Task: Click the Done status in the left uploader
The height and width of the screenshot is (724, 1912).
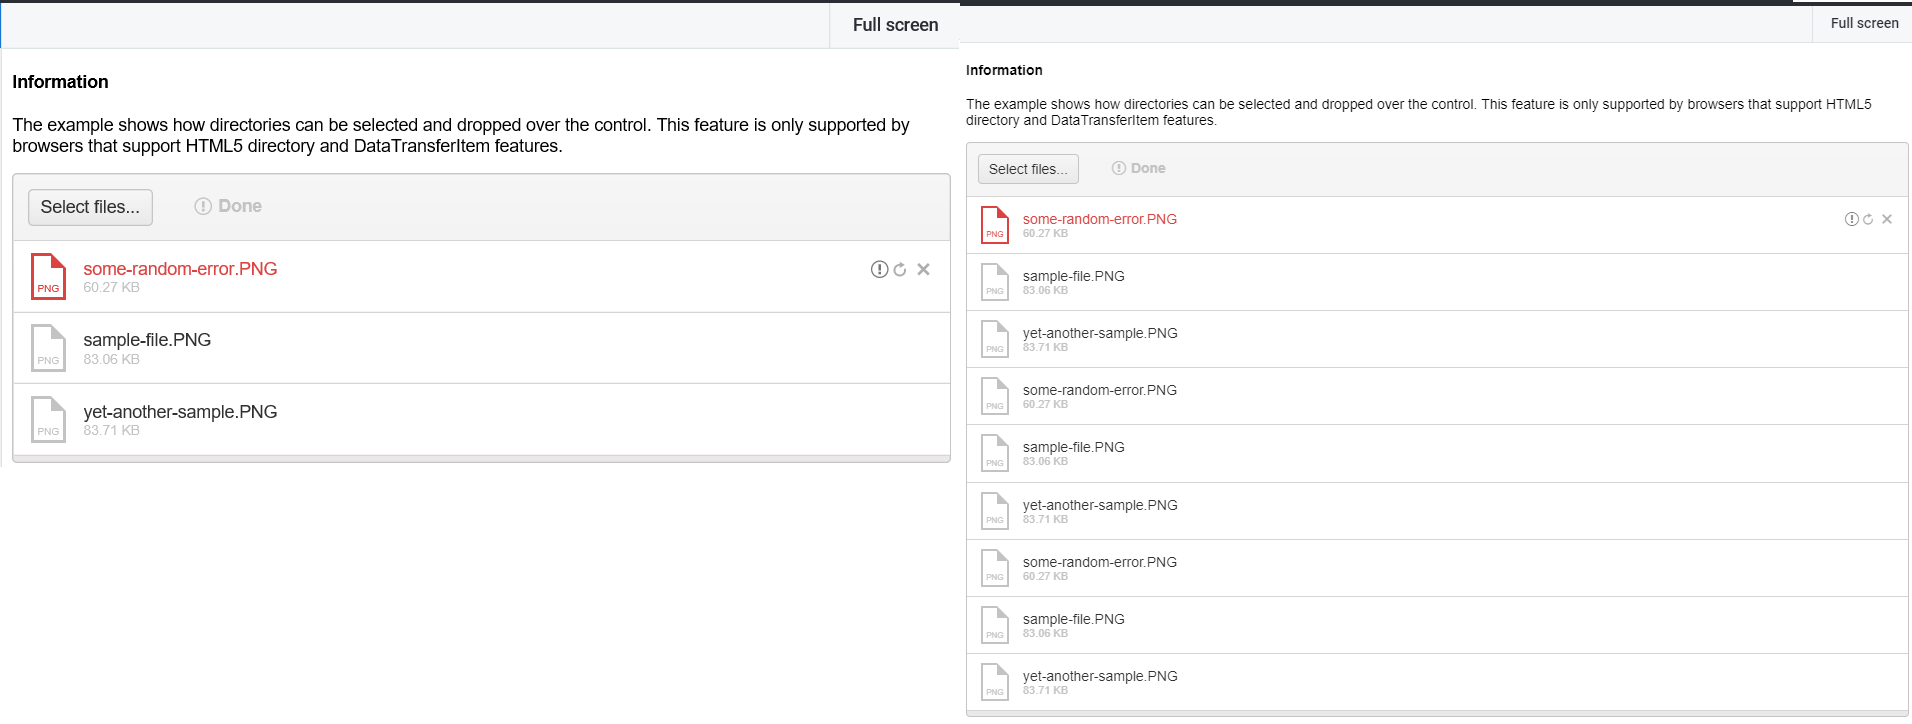Action: point(229,206)
